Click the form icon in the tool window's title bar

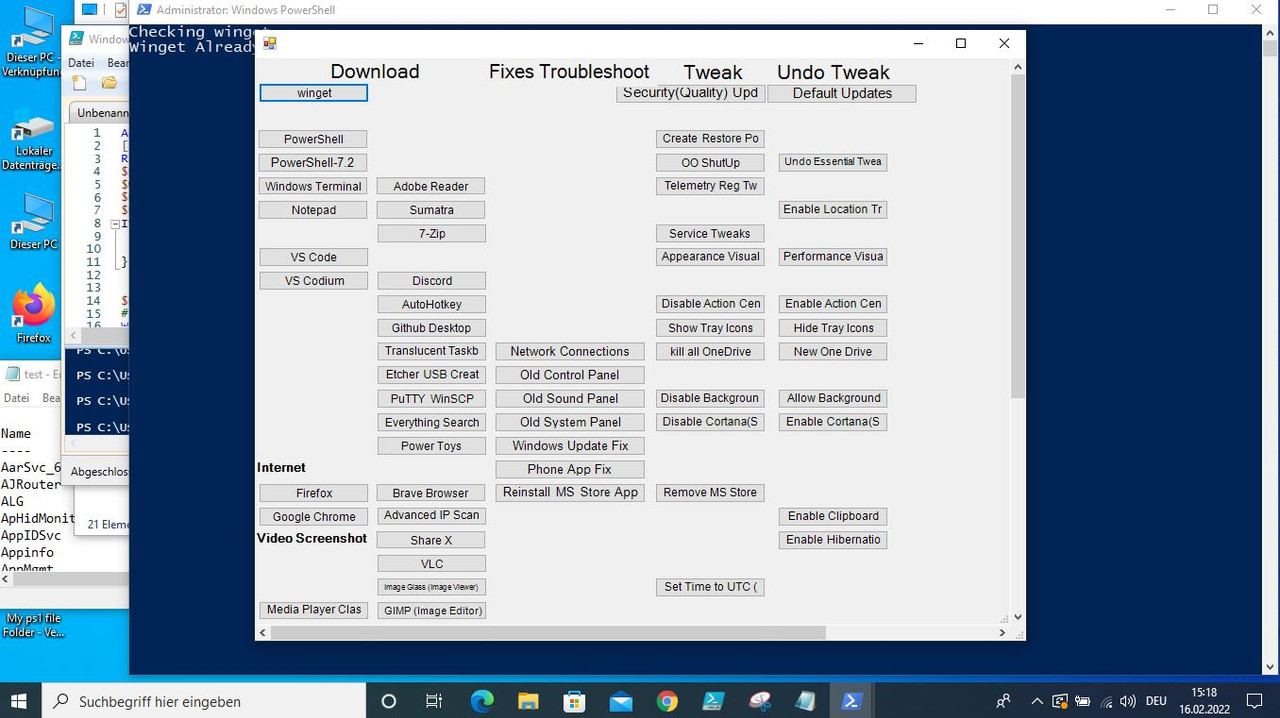(269, 43)
